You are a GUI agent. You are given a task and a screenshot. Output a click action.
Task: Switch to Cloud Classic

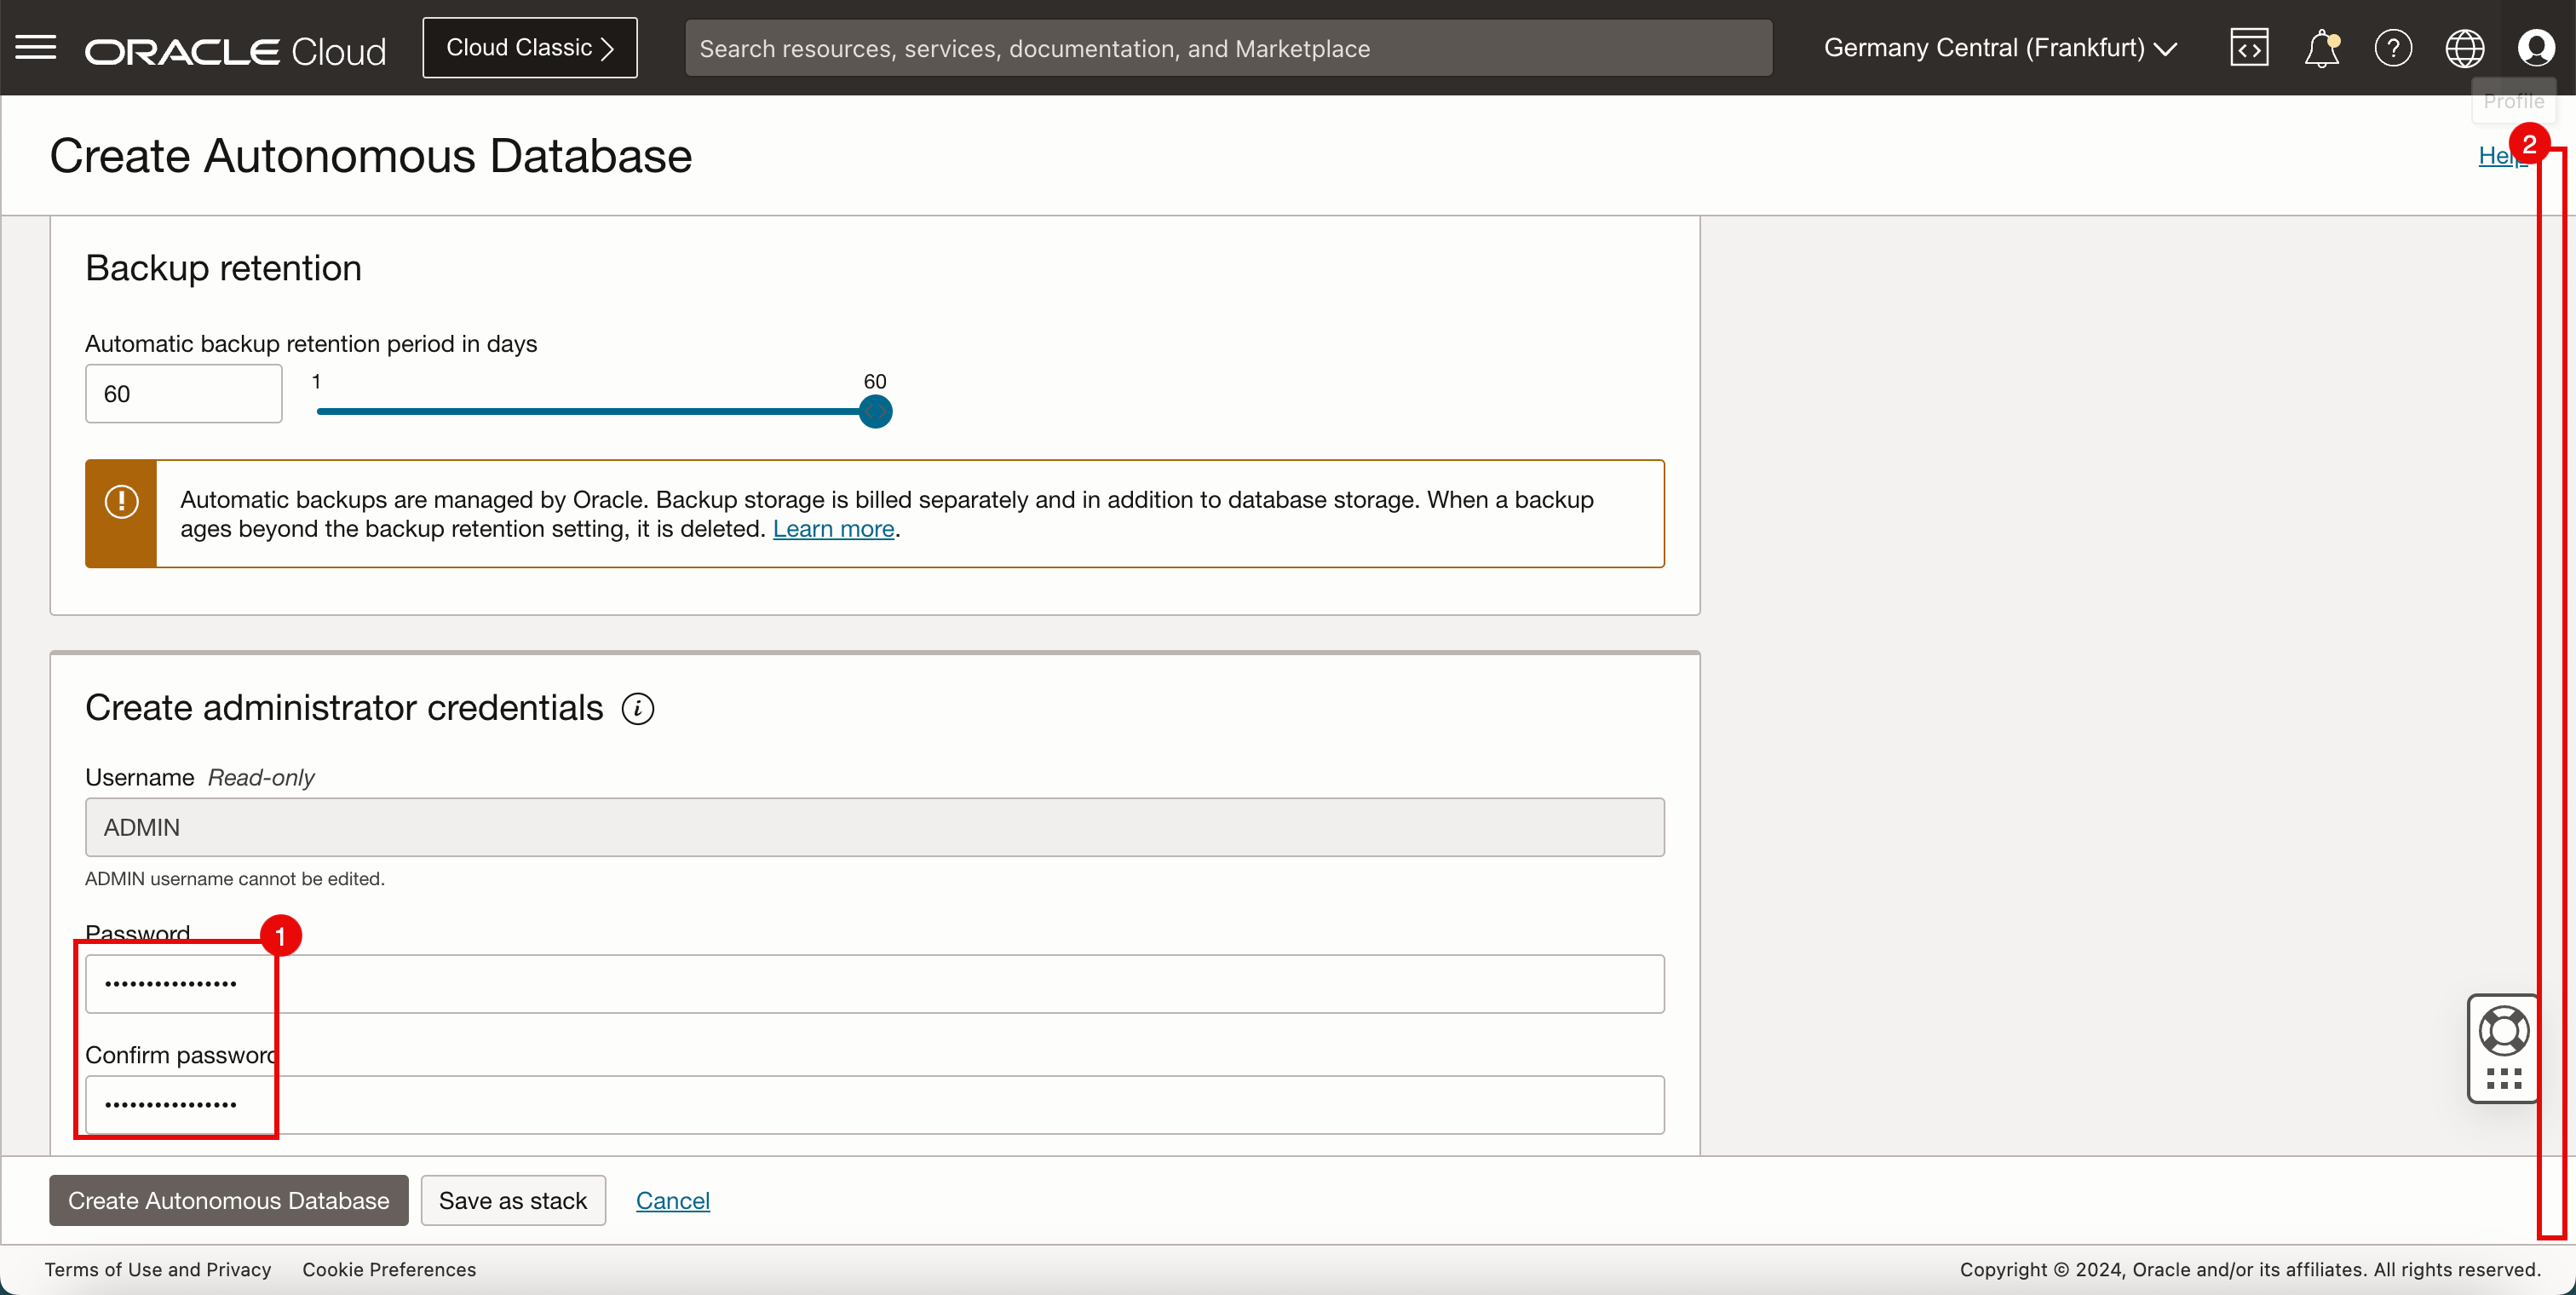(x=529, y=48)
